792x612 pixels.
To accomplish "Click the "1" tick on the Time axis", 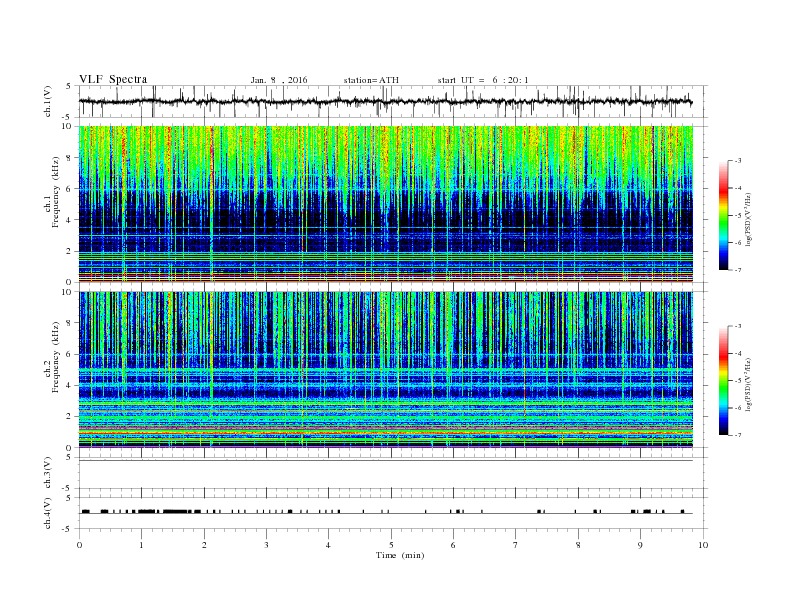I will [x=141, y=545].
